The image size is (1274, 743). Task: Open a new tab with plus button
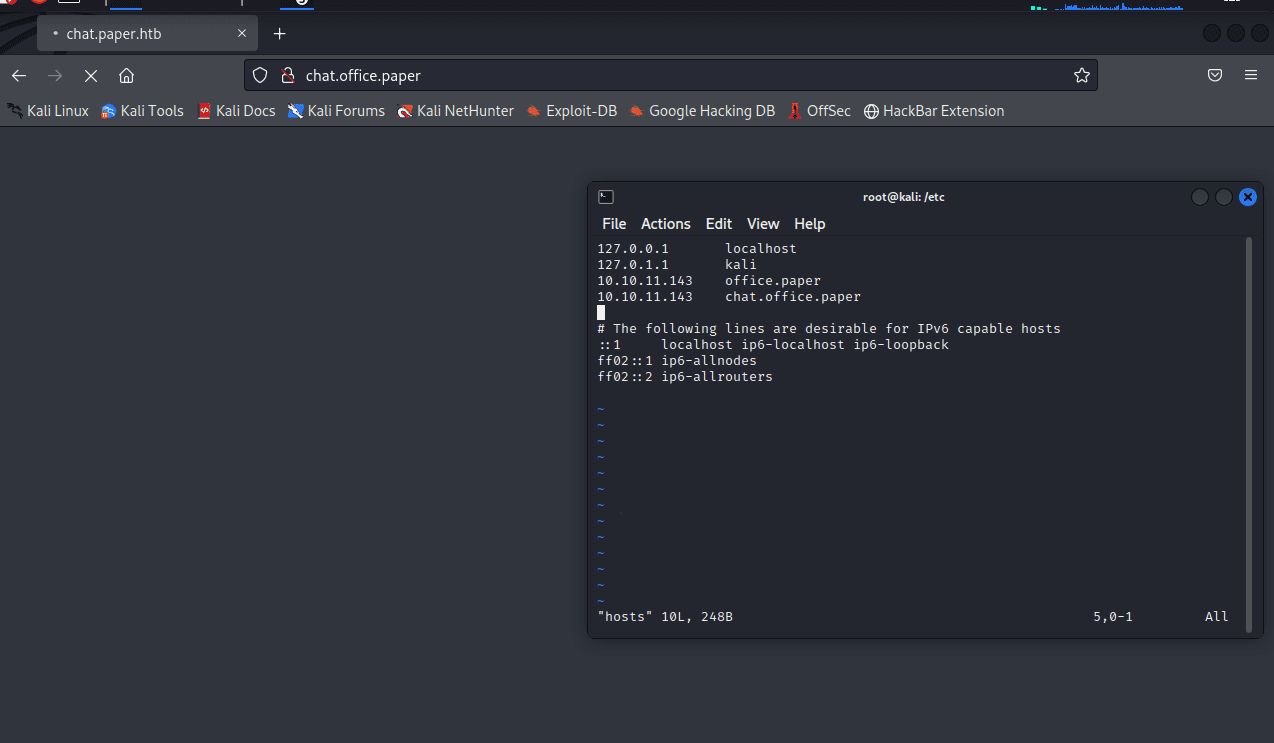(280, 34)
